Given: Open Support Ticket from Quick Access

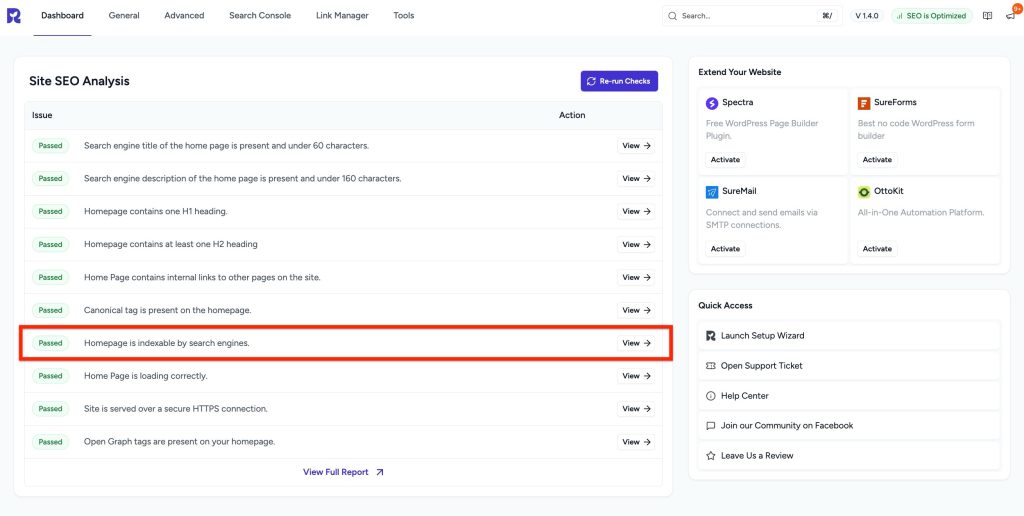Looking at the screenshot, I should coord(761,366).
